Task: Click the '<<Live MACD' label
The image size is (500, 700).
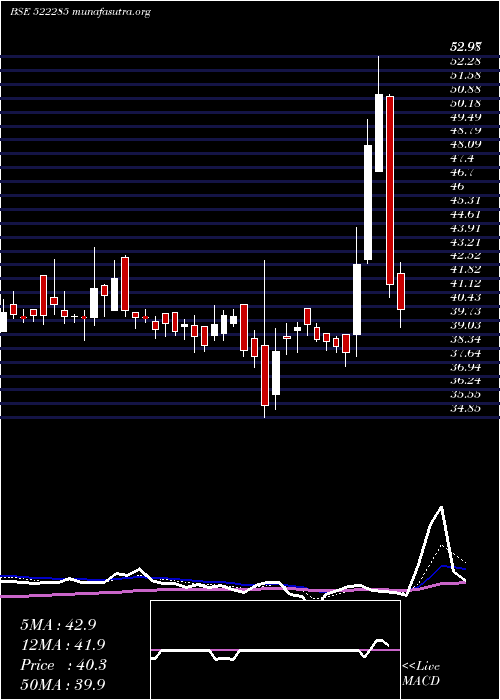Action: point(421,674)
